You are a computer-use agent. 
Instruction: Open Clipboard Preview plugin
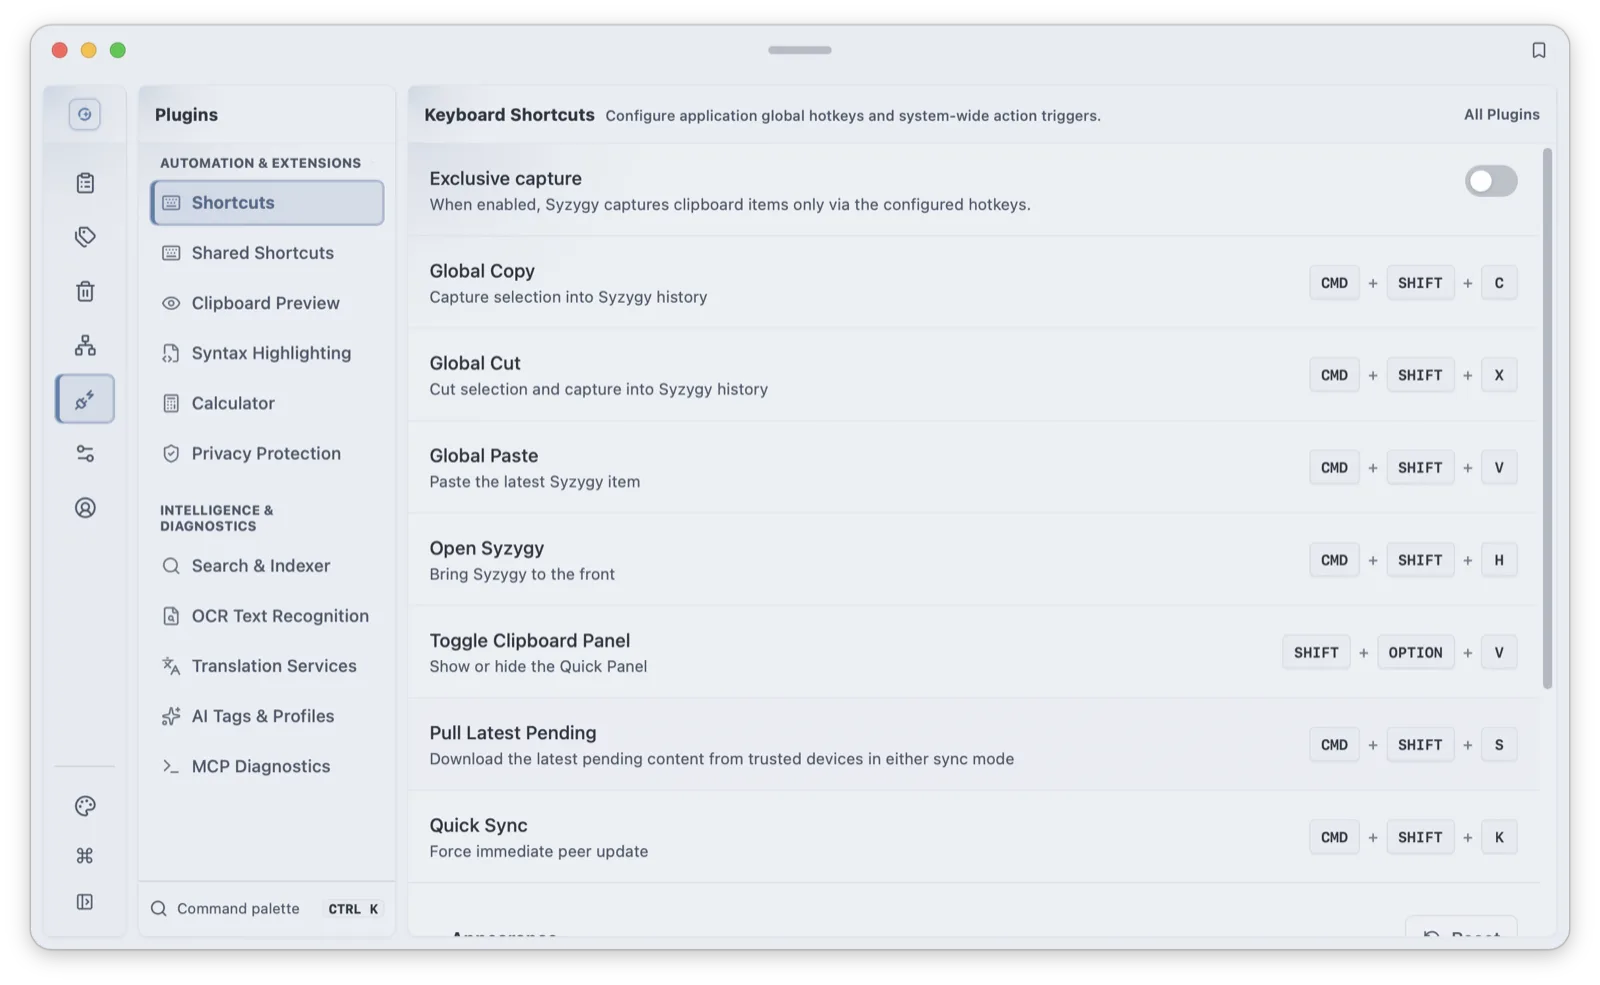tap(267, 303)
